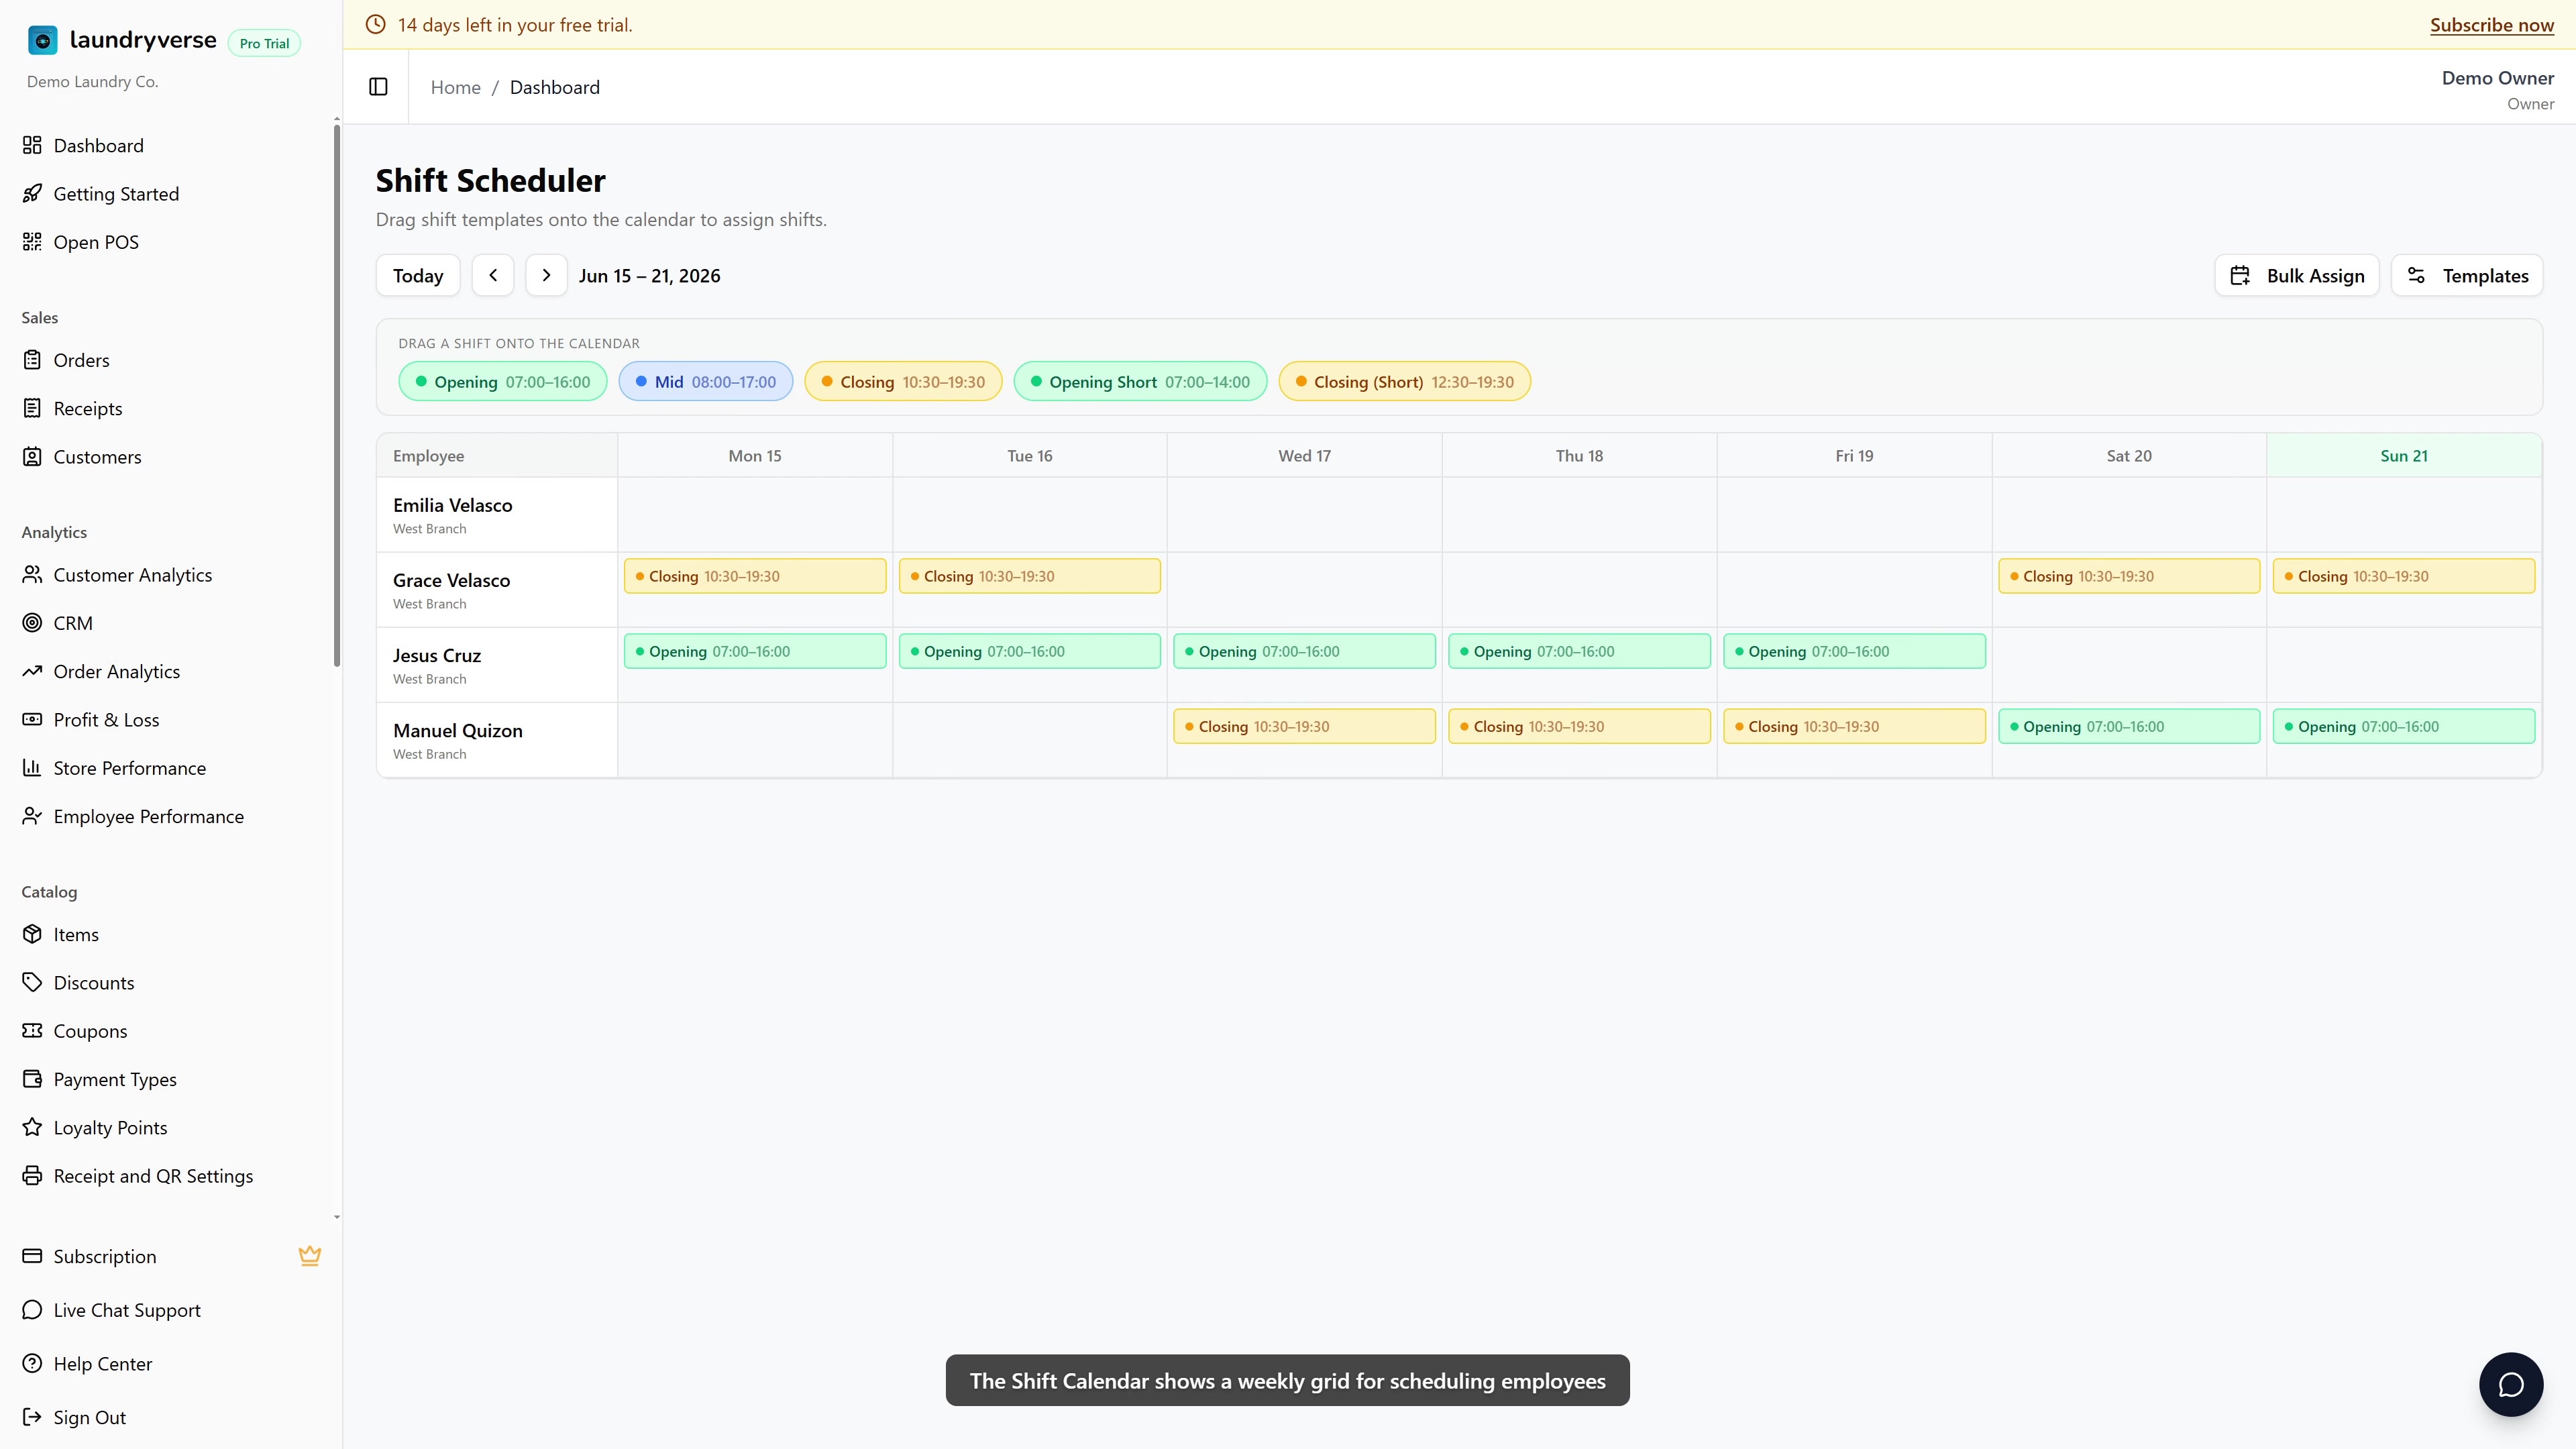The width and height of the screenshot is (2576, 1449).
Task: Click the Bulk Assign button
Action: [2297, 276]
